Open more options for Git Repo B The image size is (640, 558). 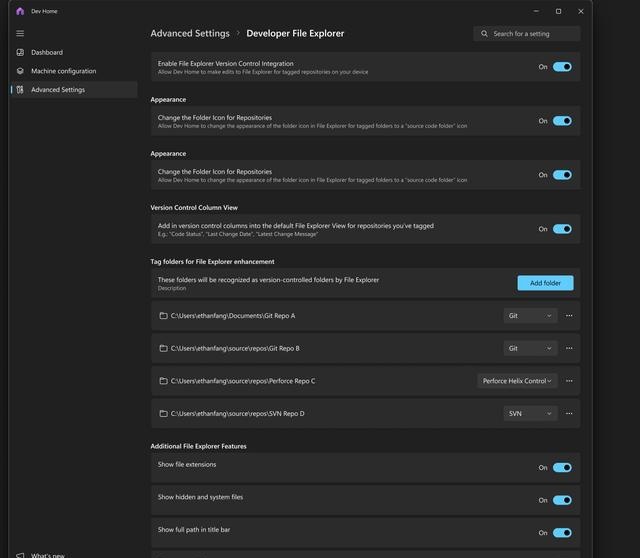[569, 348]
